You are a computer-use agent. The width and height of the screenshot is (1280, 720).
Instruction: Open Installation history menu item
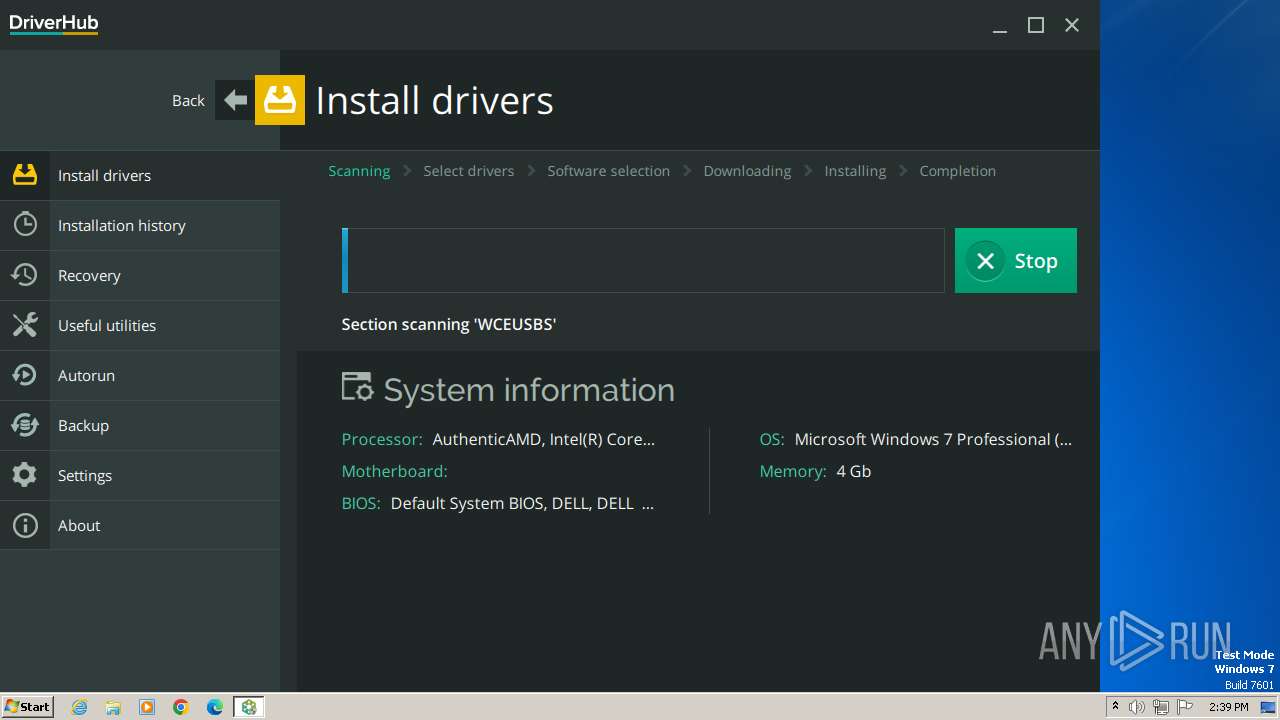click(x=140, y=225)
